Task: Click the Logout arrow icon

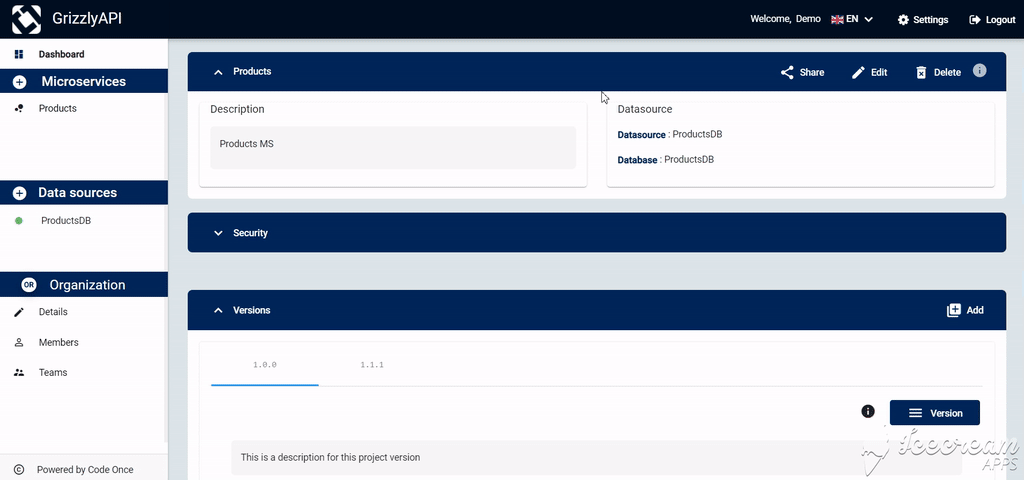Action: pos(975,20)
